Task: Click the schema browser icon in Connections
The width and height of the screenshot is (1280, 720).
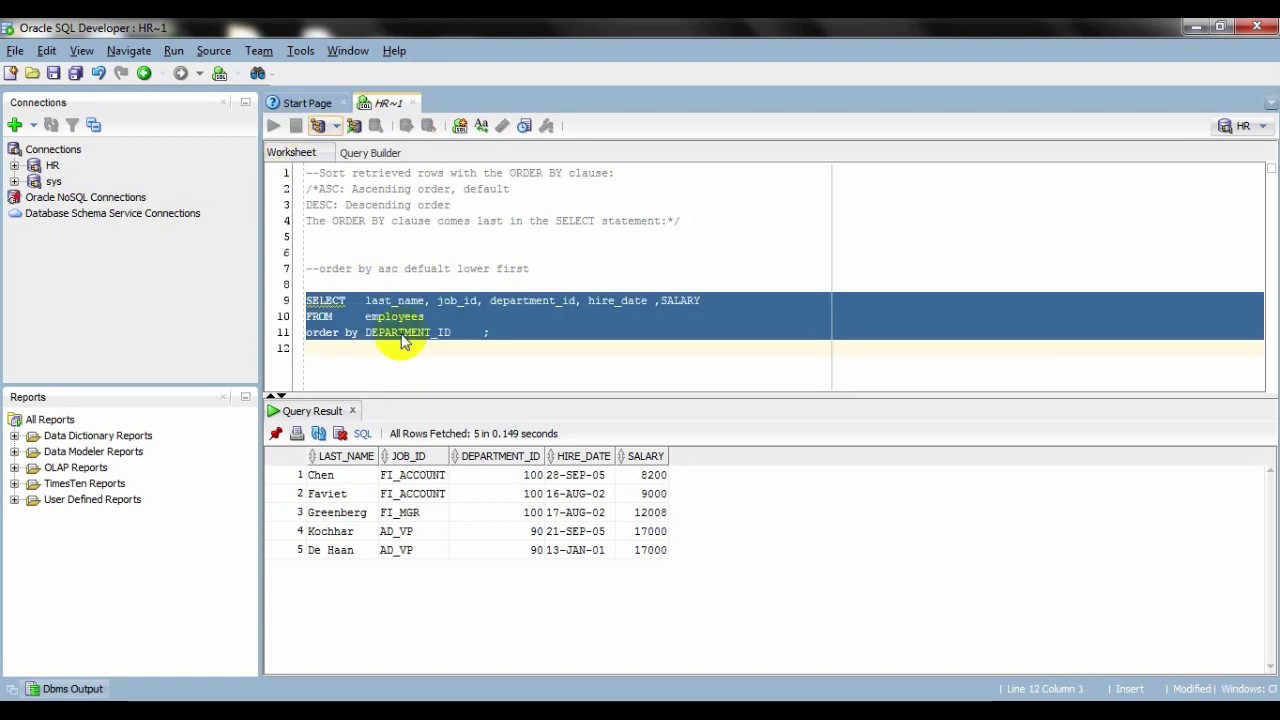Action: (x=94, y=125)
